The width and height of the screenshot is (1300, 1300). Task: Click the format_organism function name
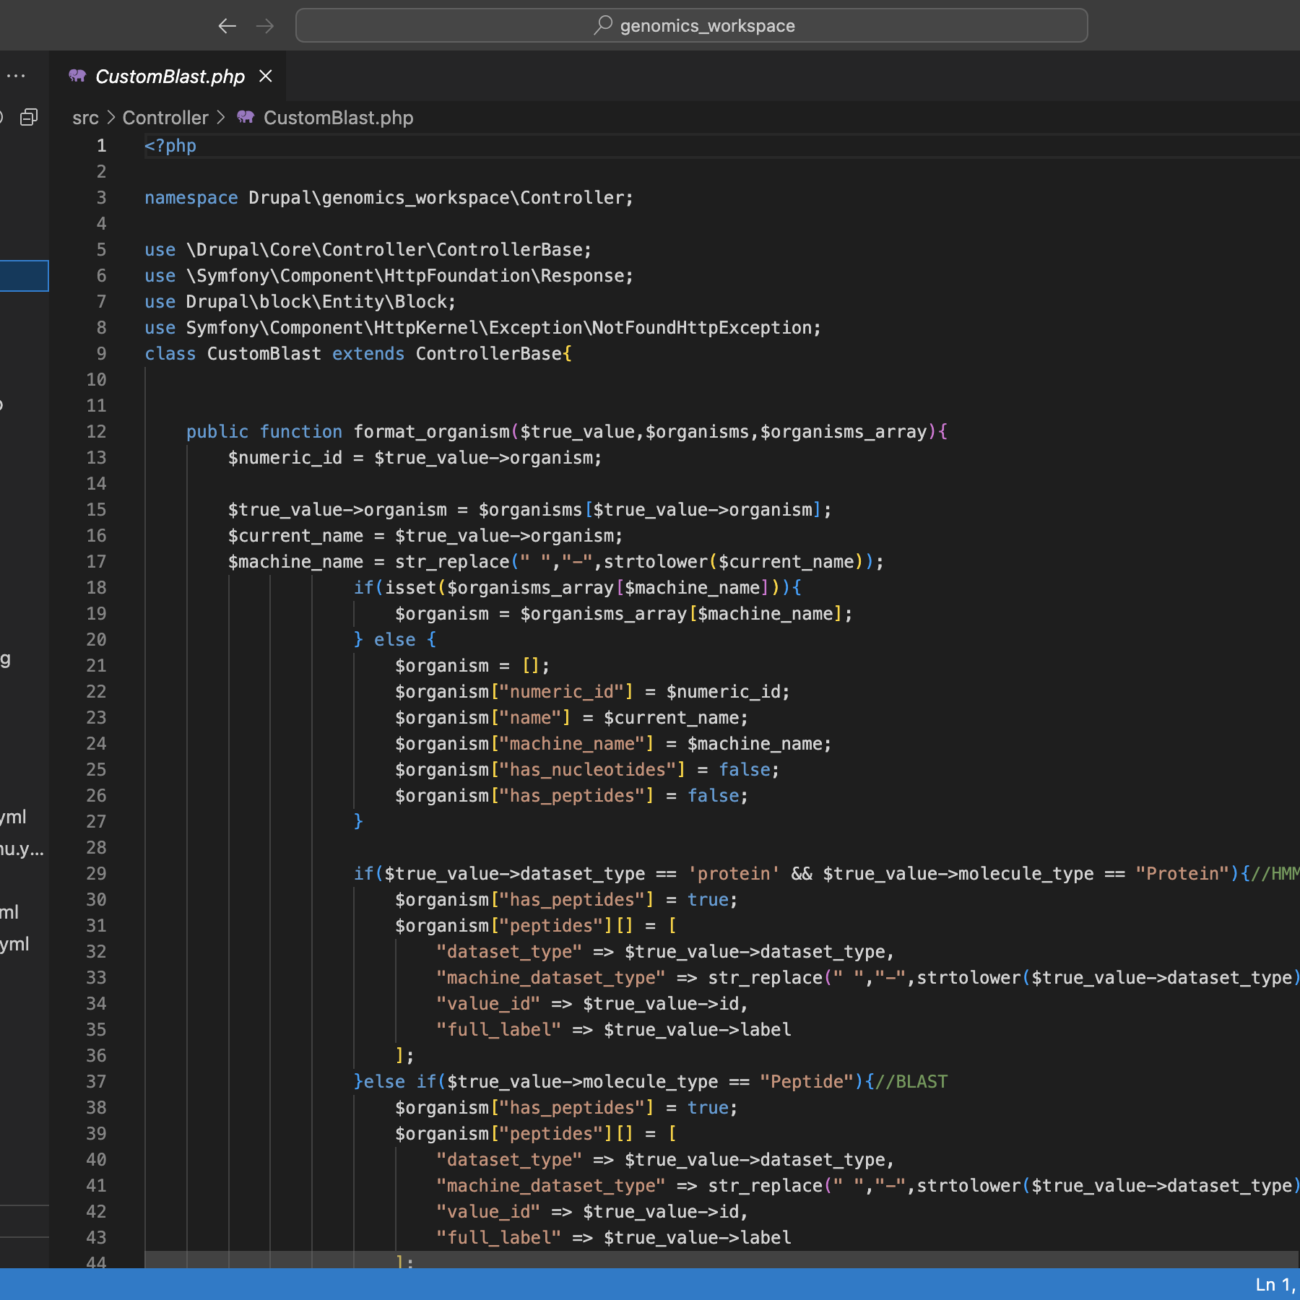point(431,432)
